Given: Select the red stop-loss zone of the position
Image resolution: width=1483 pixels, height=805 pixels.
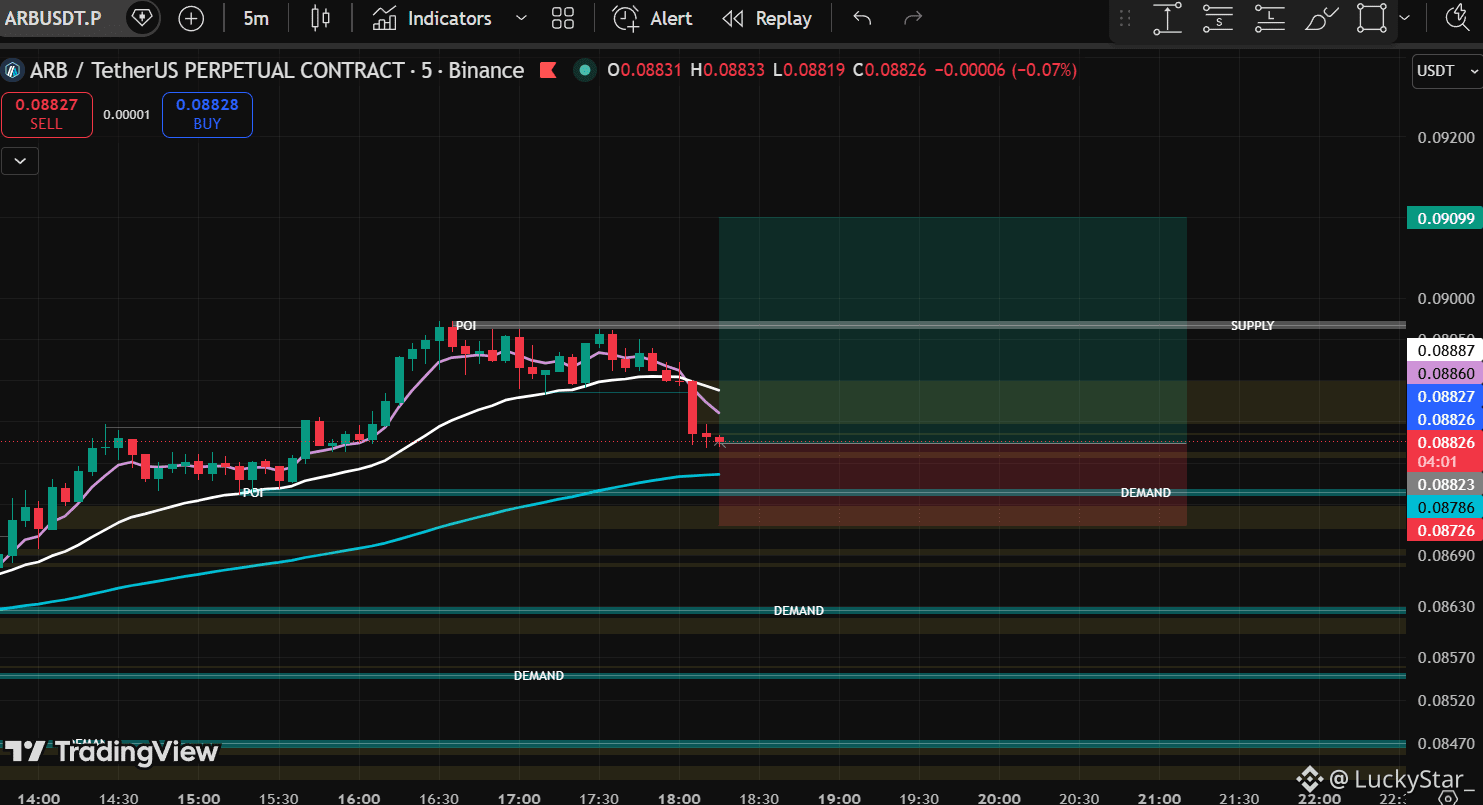Looking at the screenshot, I should click(953, 485).
